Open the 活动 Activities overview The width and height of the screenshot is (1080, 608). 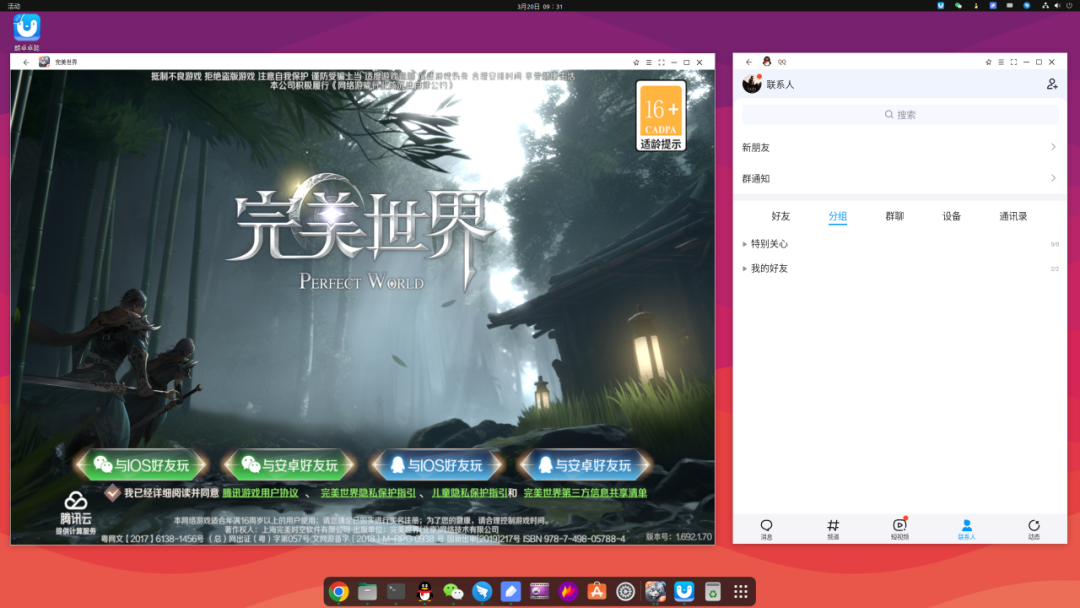(x=14, y=6)
